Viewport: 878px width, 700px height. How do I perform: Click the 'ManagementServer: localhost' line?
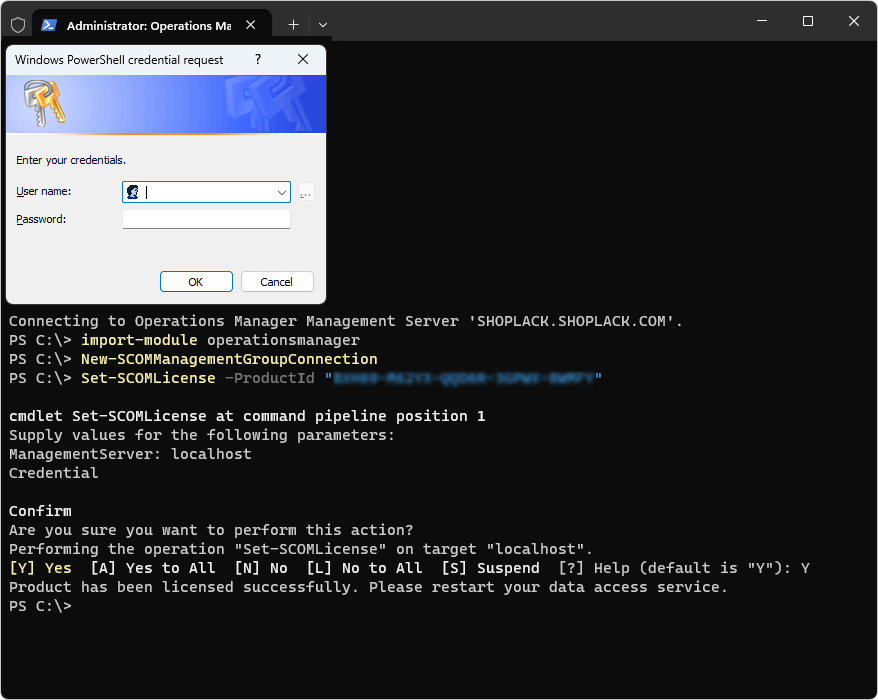pyautogui.click(x=130, y=454)
